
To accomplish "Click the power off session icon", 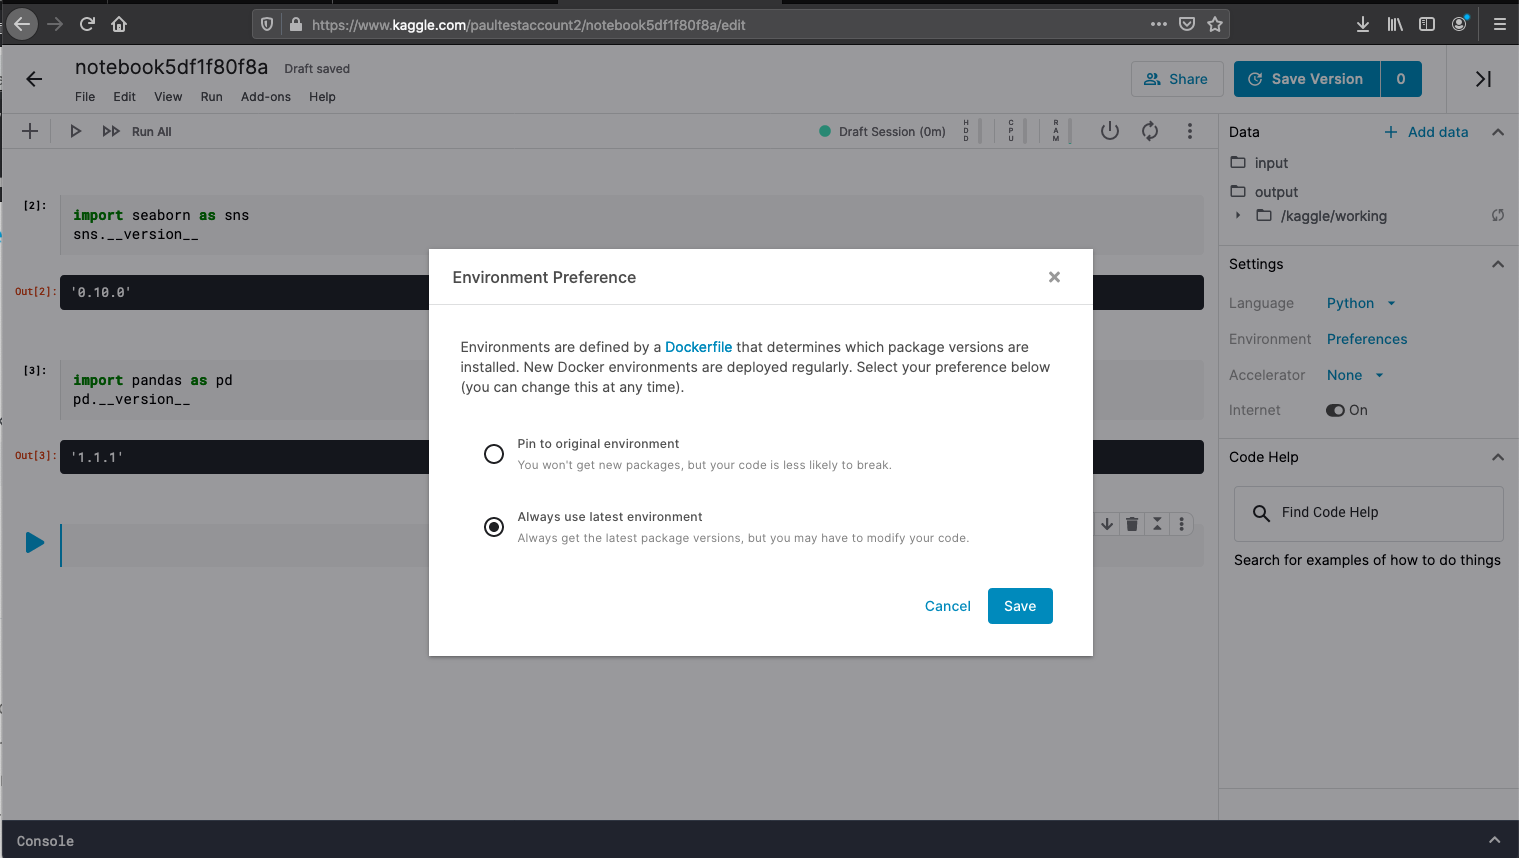I will pos(1109,131).
